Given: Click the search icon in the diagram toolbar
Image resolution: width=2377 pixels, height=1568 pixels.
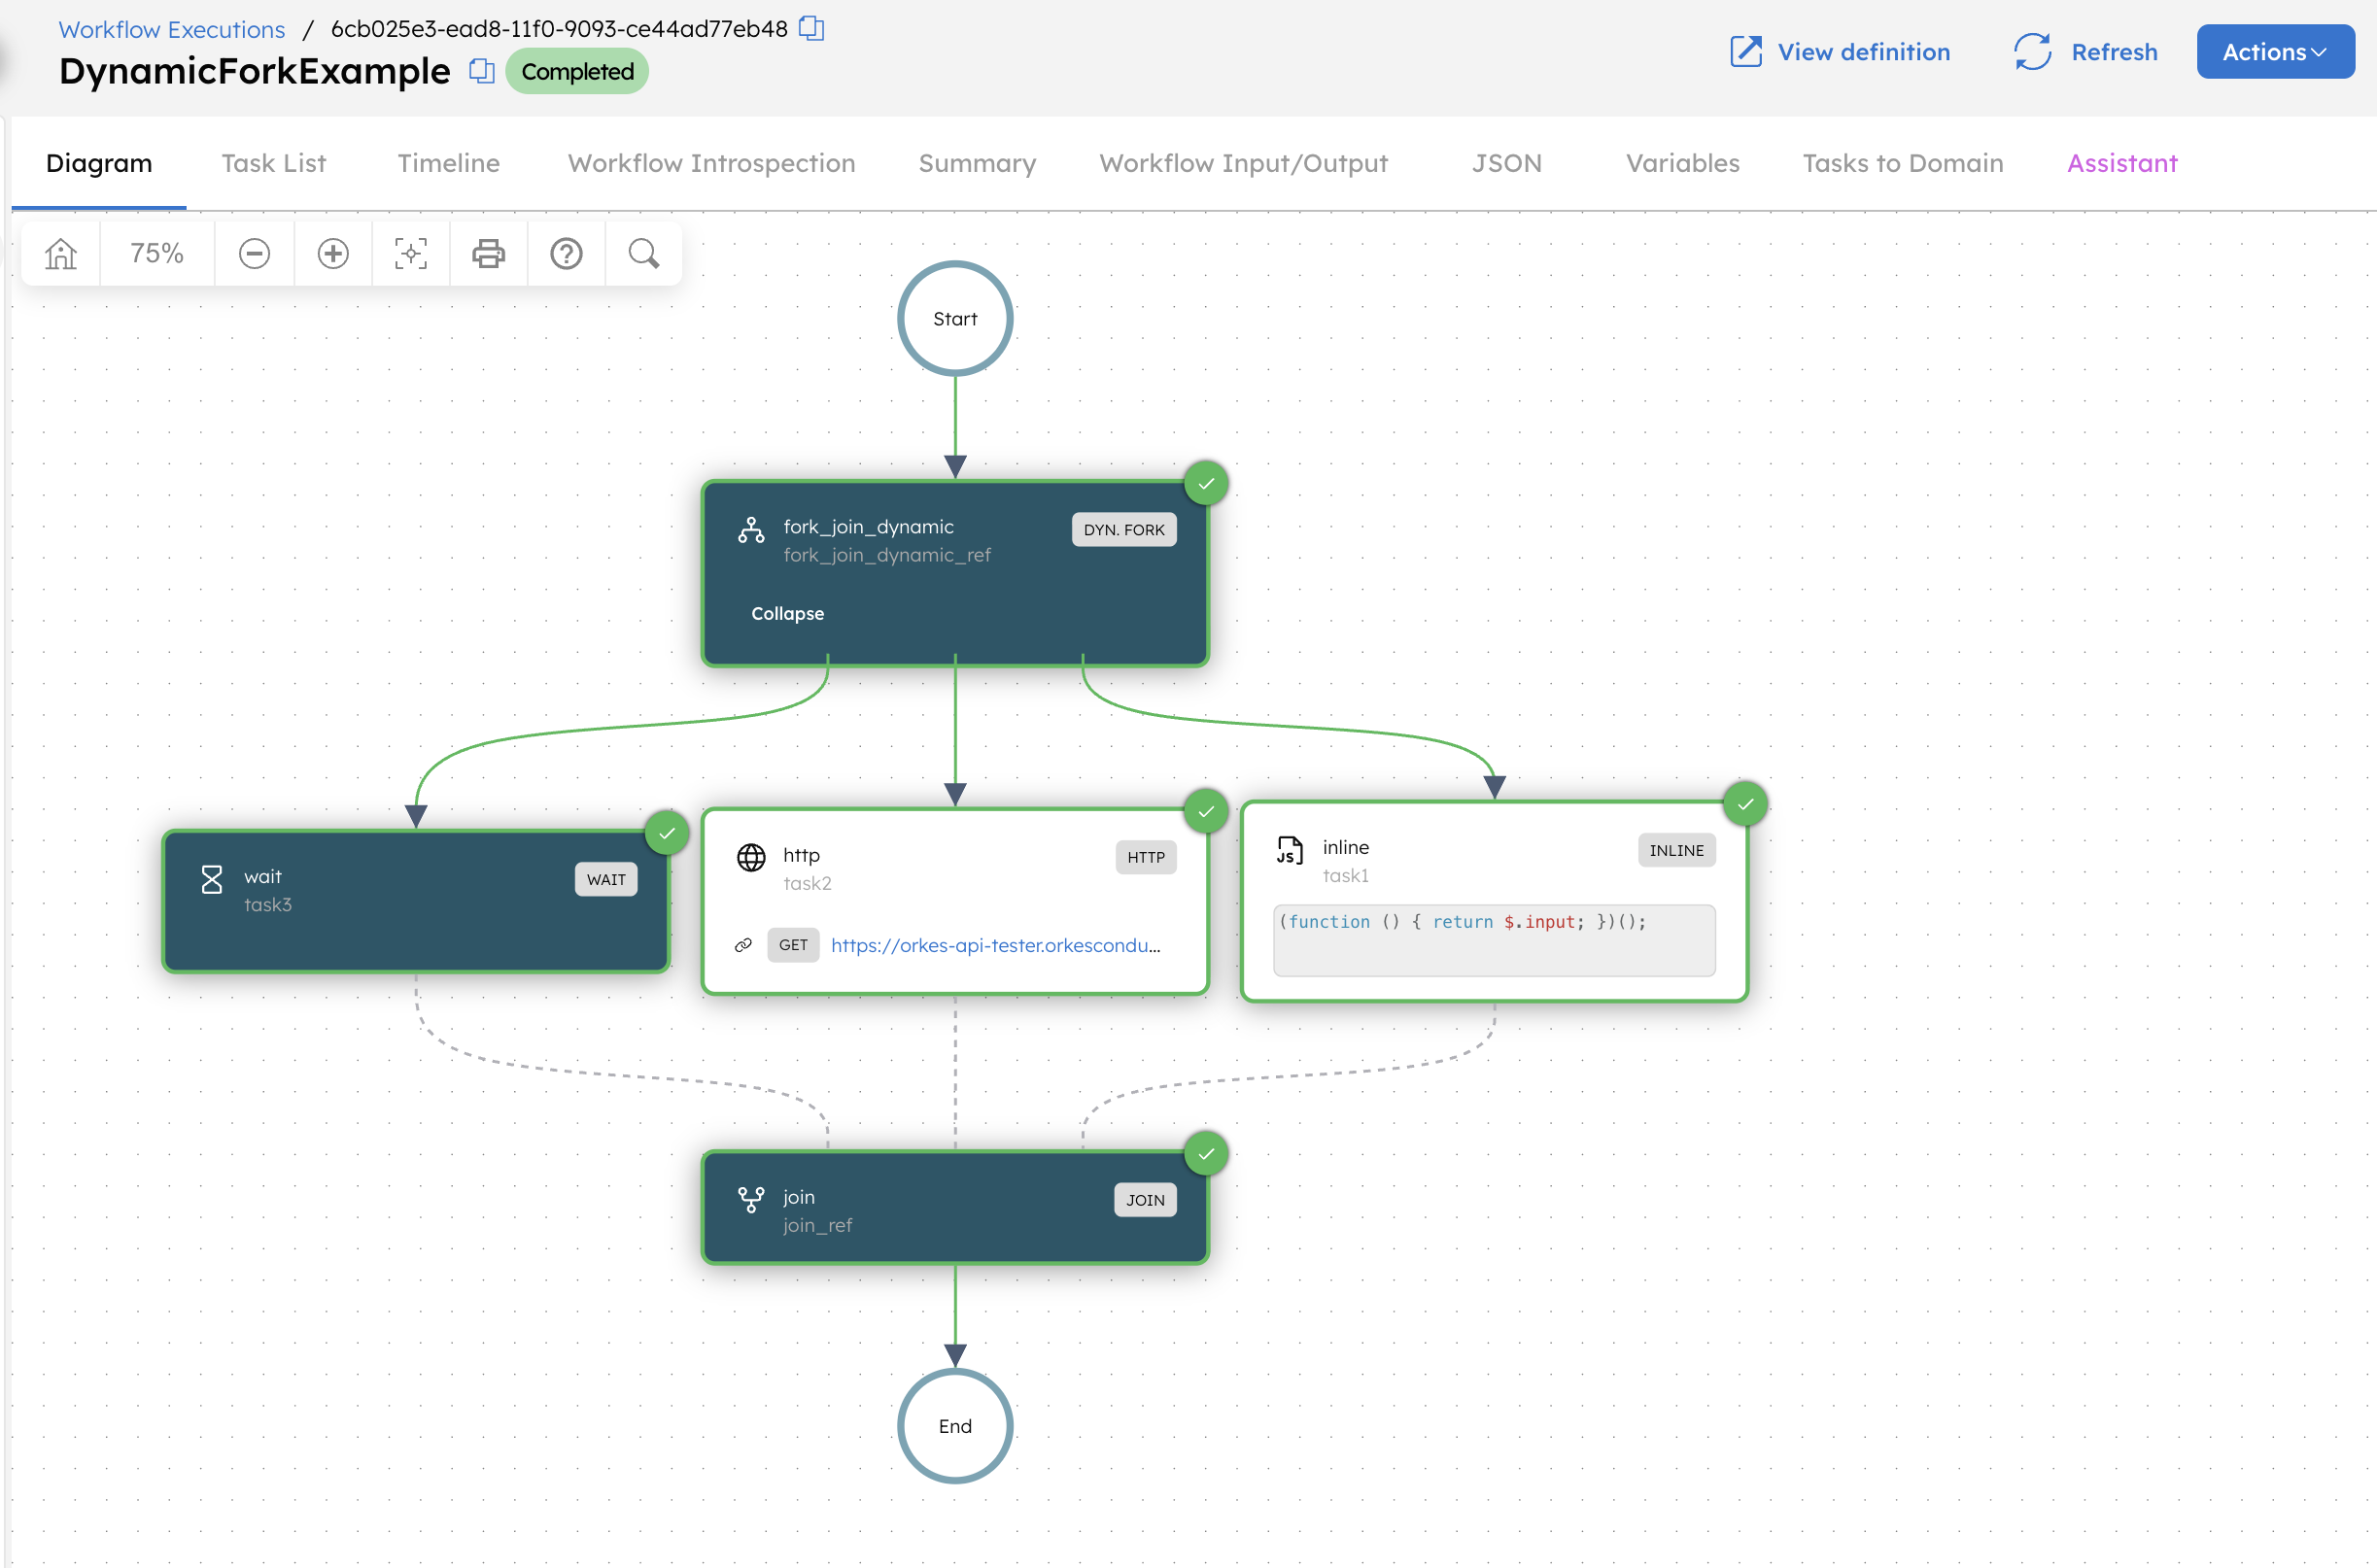Looking at the screenshot, I should coord(643,253).
